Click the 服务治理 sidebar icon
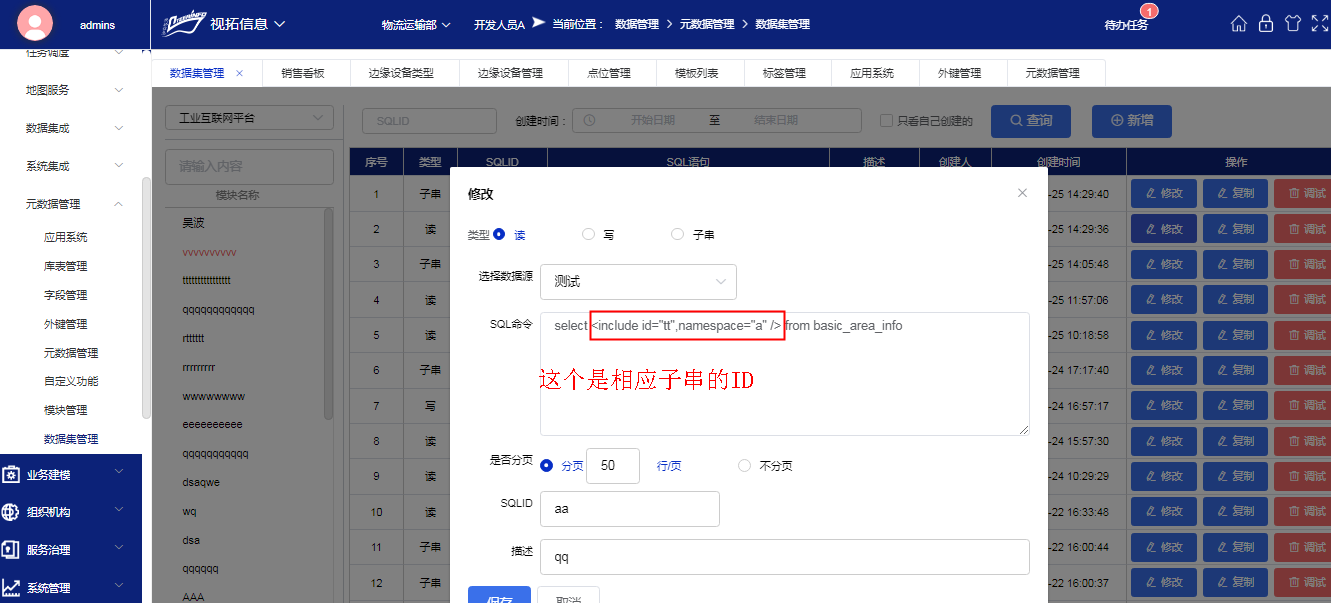1331x603 pixels. (x=11, y=550)
